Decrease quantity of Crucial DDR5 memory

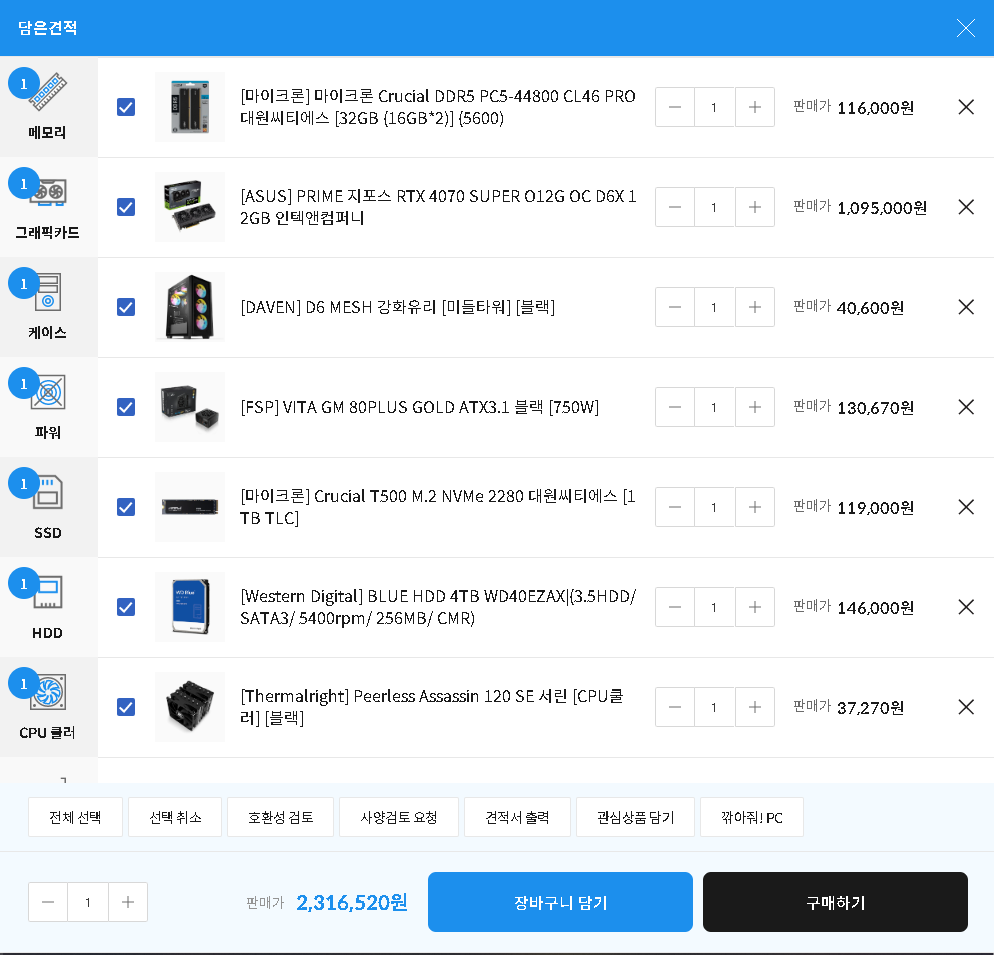point(674,107)
